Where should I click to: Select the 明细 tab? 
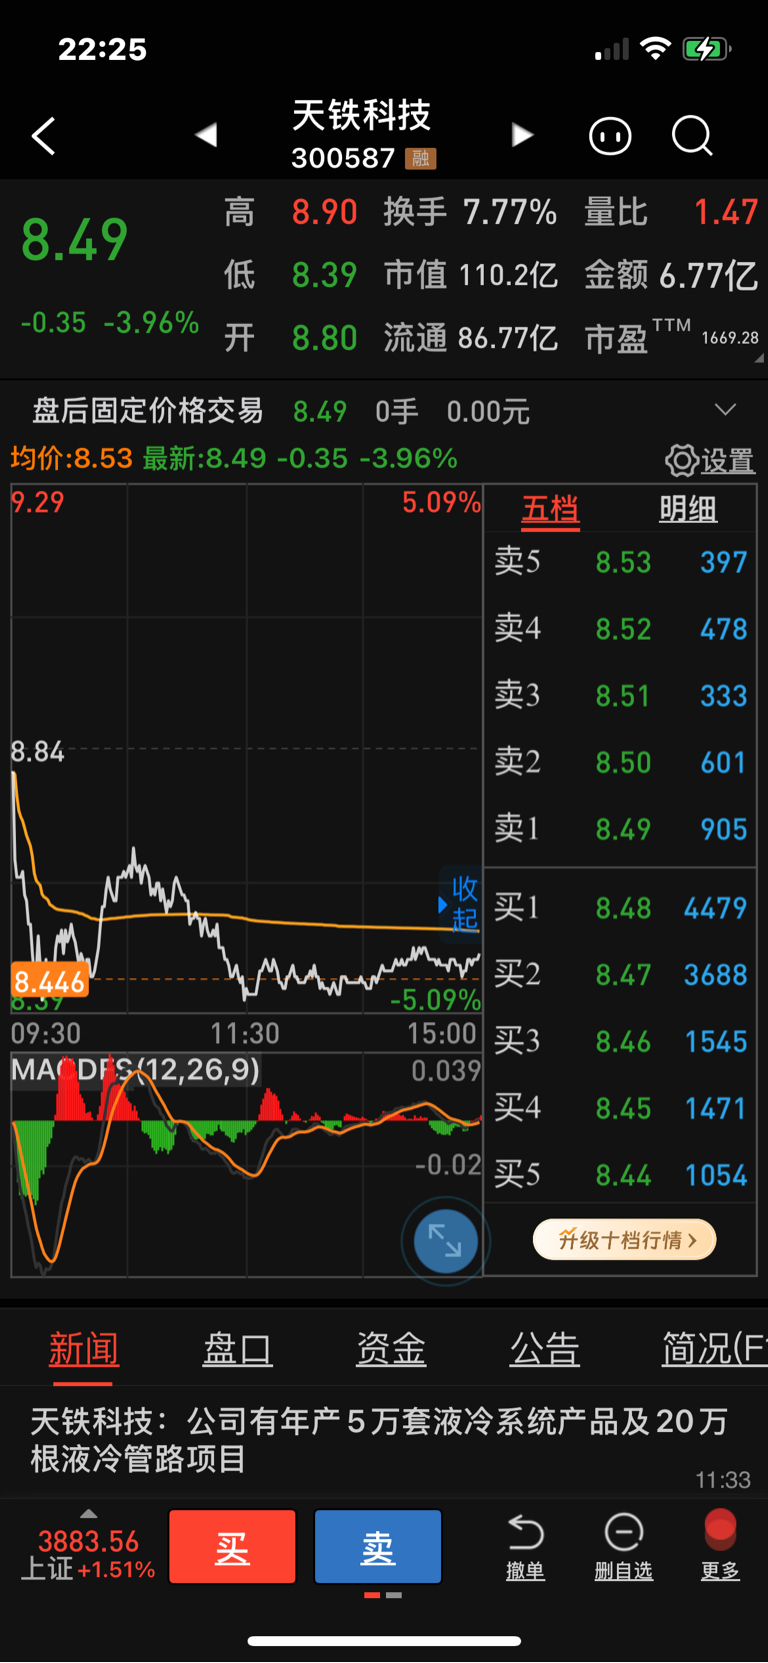click(x=688, y=509)
